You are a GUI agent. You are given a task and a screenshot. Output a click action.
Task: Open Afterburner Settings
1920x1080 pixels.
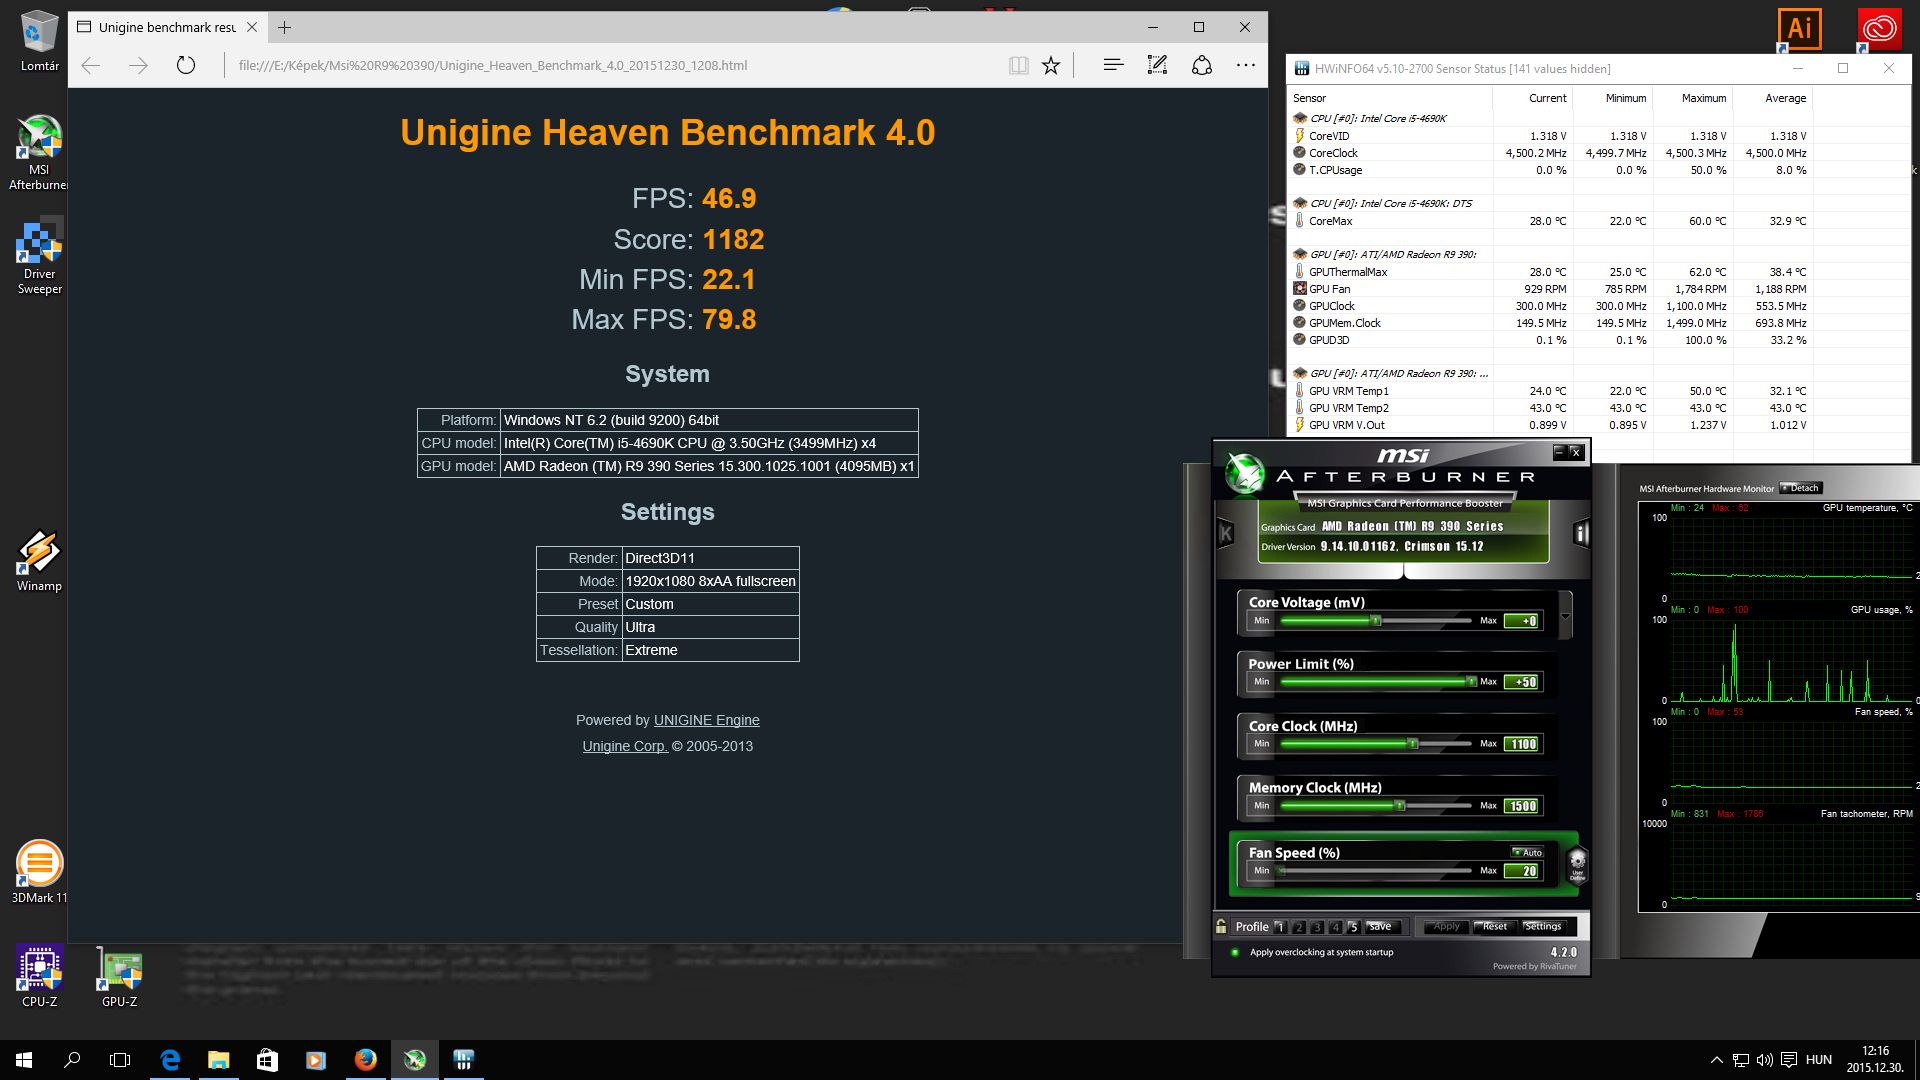[x=1543, y=926]
